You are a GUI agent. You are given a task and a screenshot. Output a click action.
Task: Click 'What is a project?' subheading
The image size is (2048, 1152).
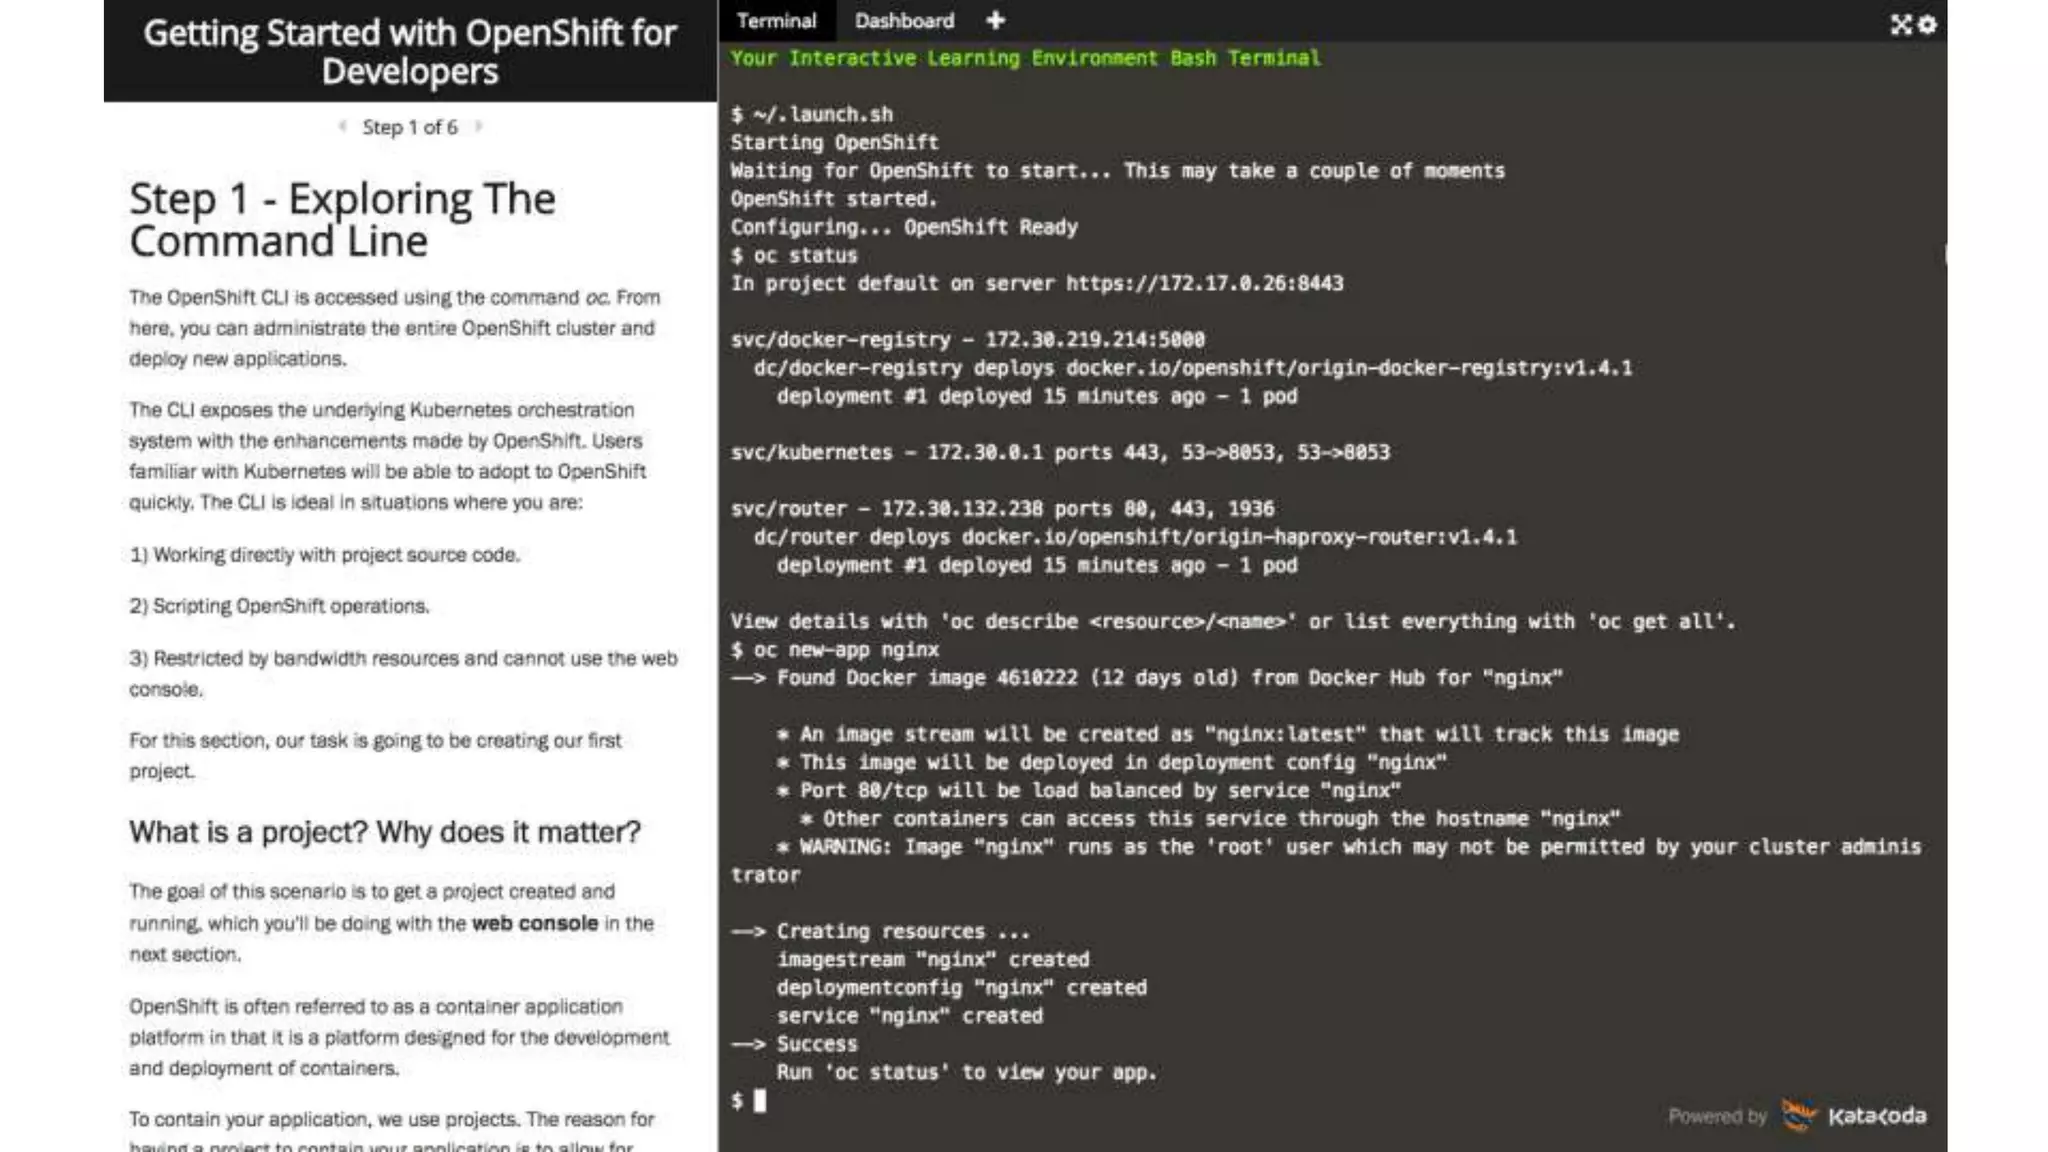384,832
